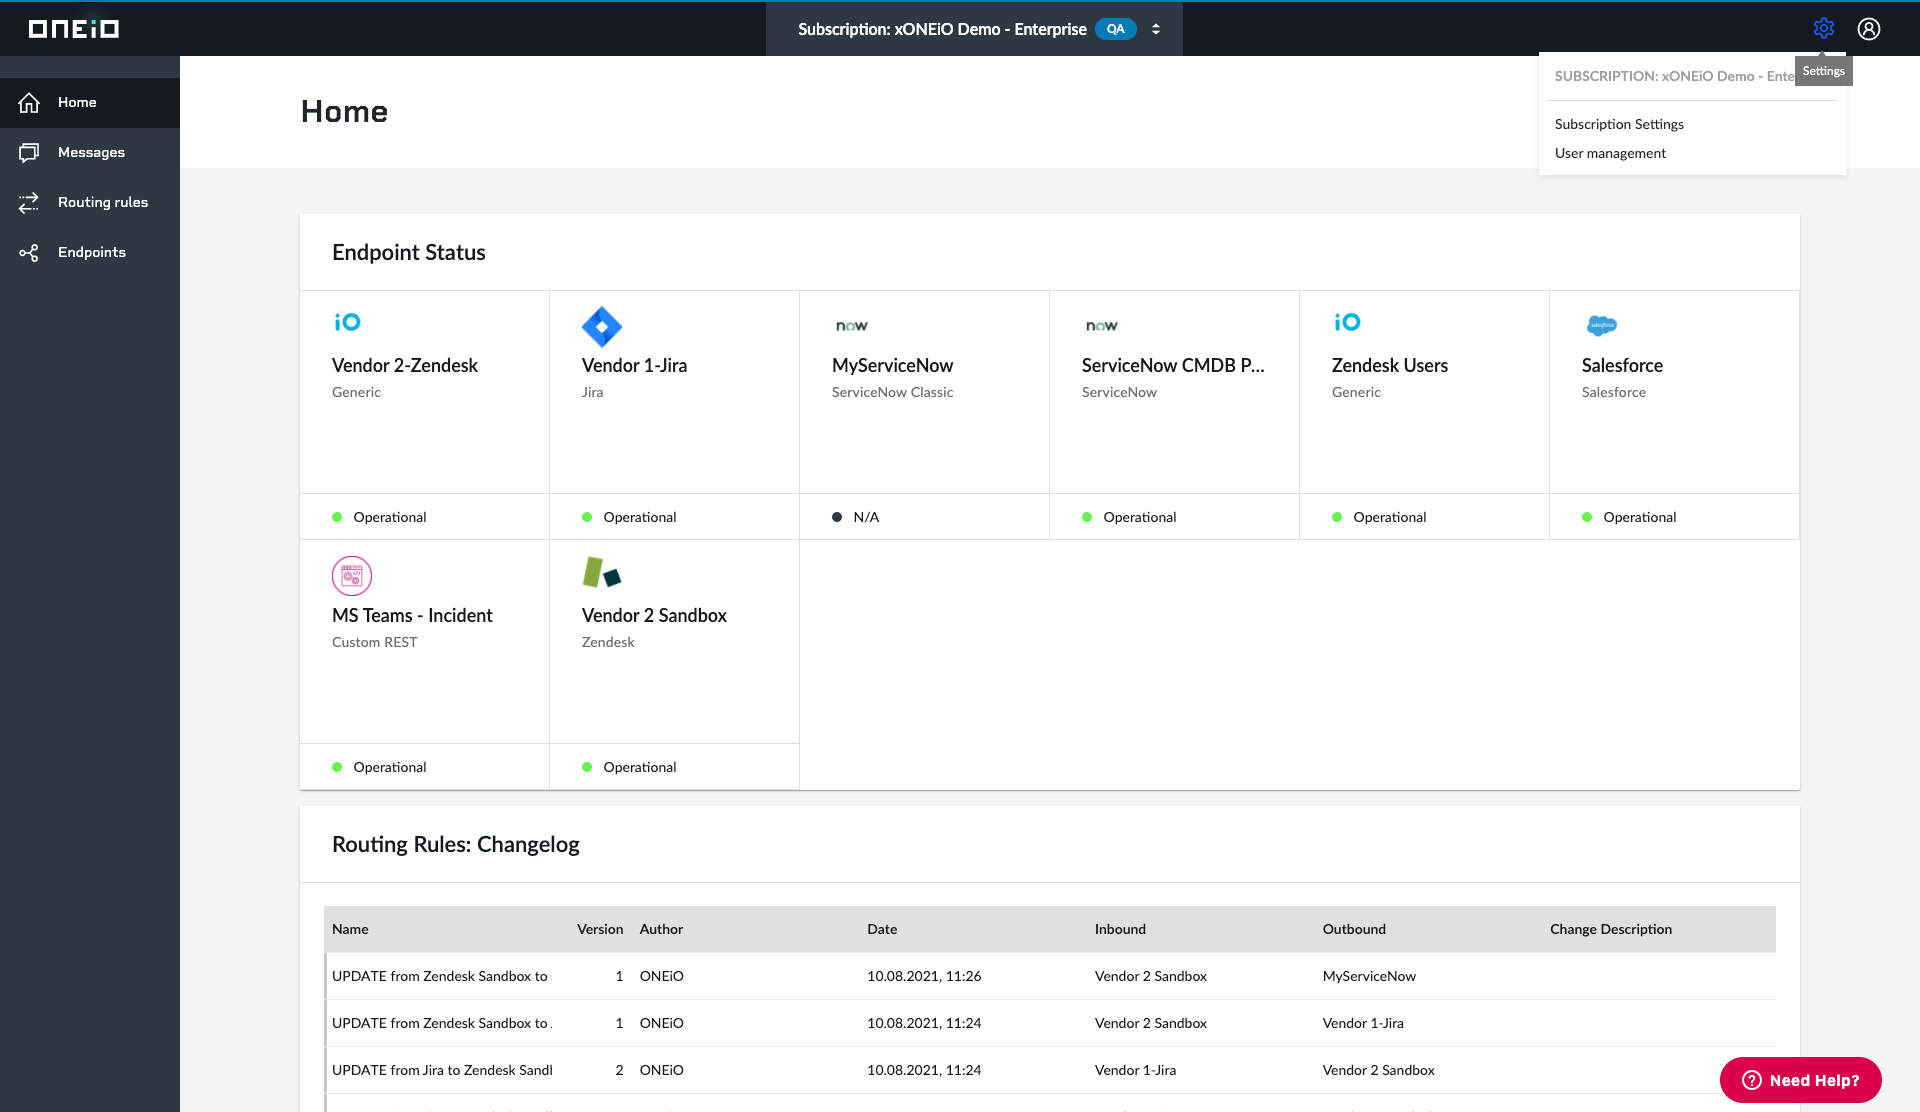Open Endpoints in the sidebar
The width and height of the screenshot is (1920, 1112).
[90, 252]
